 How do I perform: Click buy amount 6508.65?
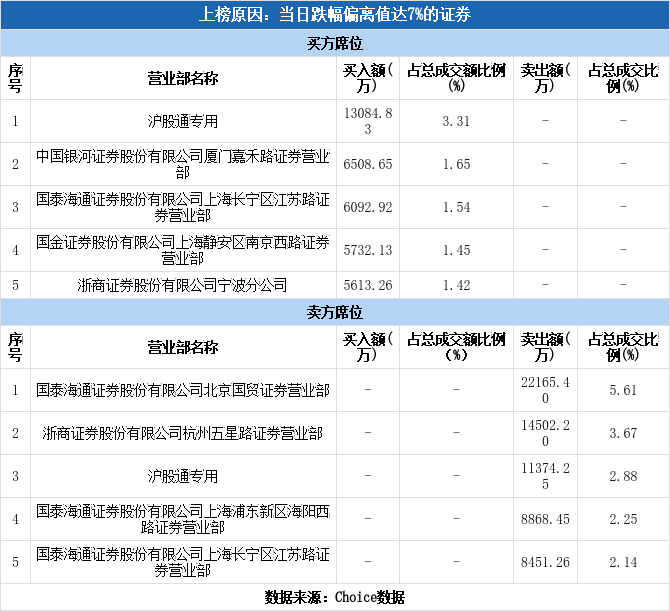coord(368,164)
